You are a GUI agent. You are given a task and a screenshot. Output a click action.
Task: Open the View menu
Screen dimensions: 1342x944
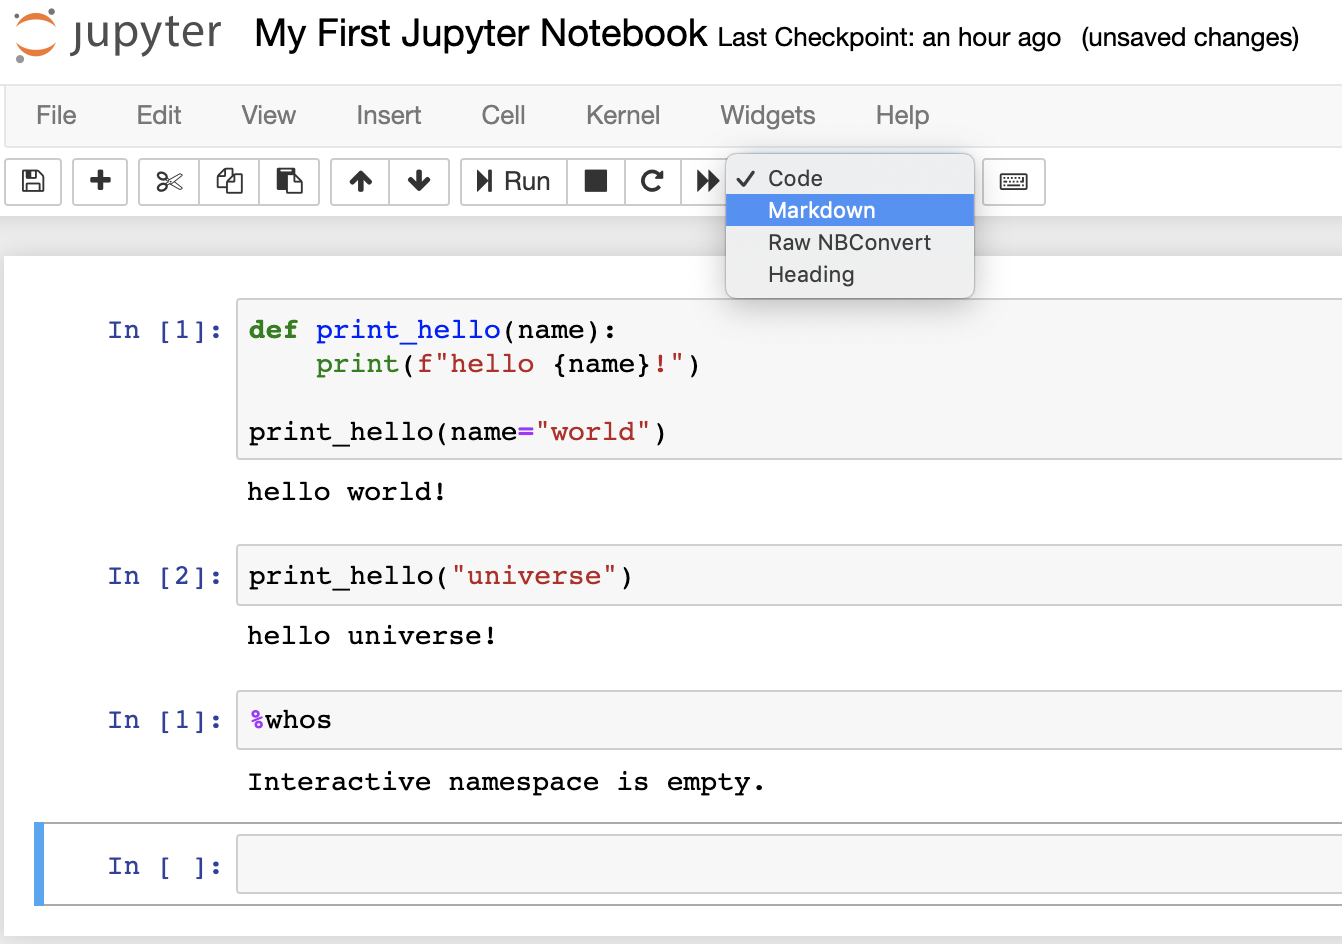269,115
